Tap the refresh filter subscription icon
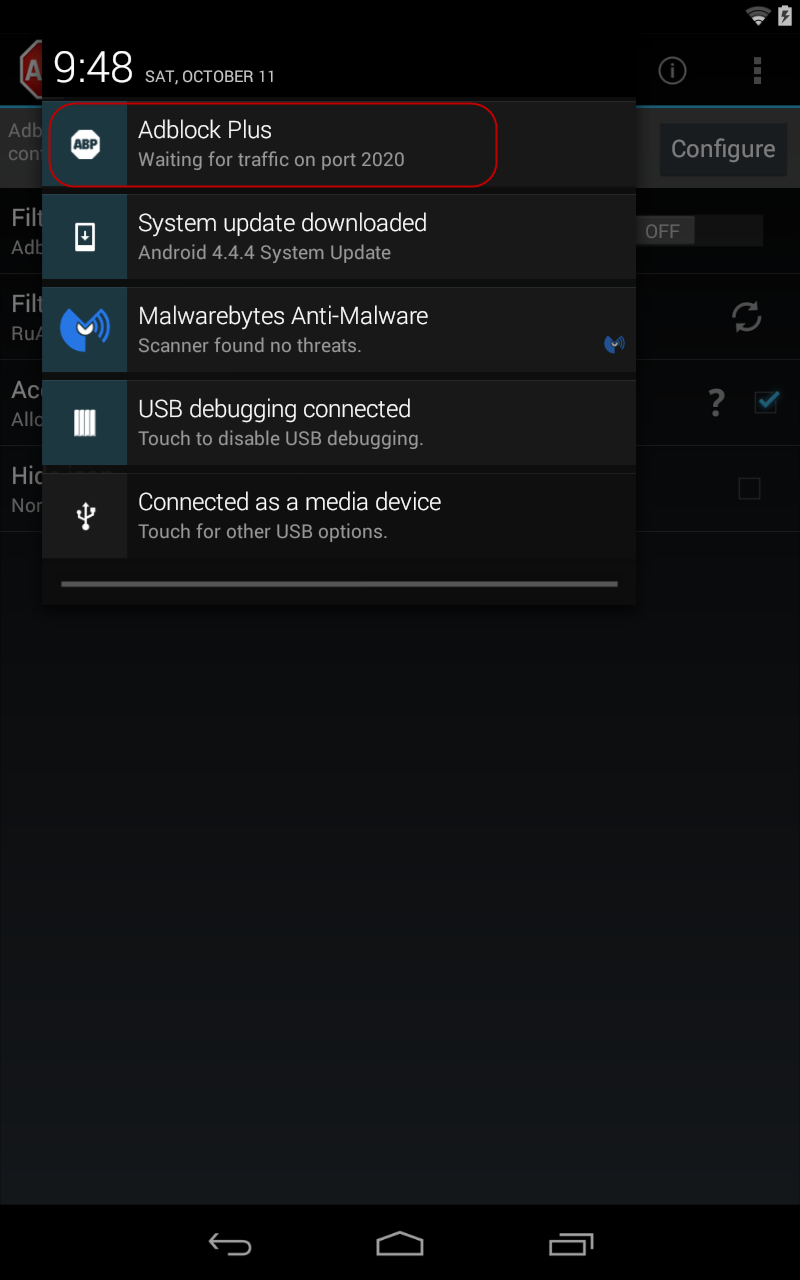This screenshot has height=1280, width=800. (746, 317)
